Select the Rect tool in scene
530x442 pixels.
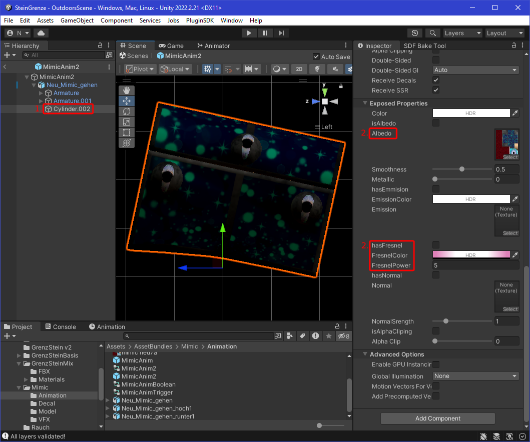click(x=127, y=132)
